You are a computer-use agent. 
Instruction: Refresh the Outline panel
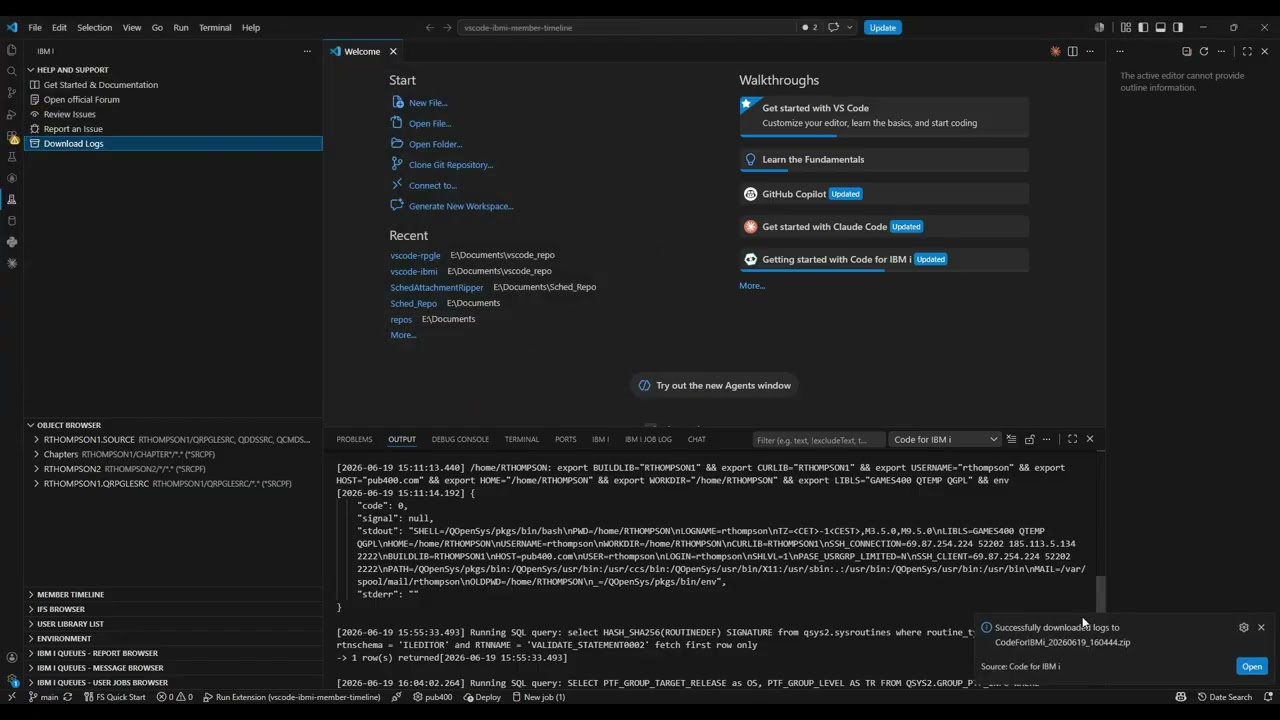click(x=1204, y=51)
